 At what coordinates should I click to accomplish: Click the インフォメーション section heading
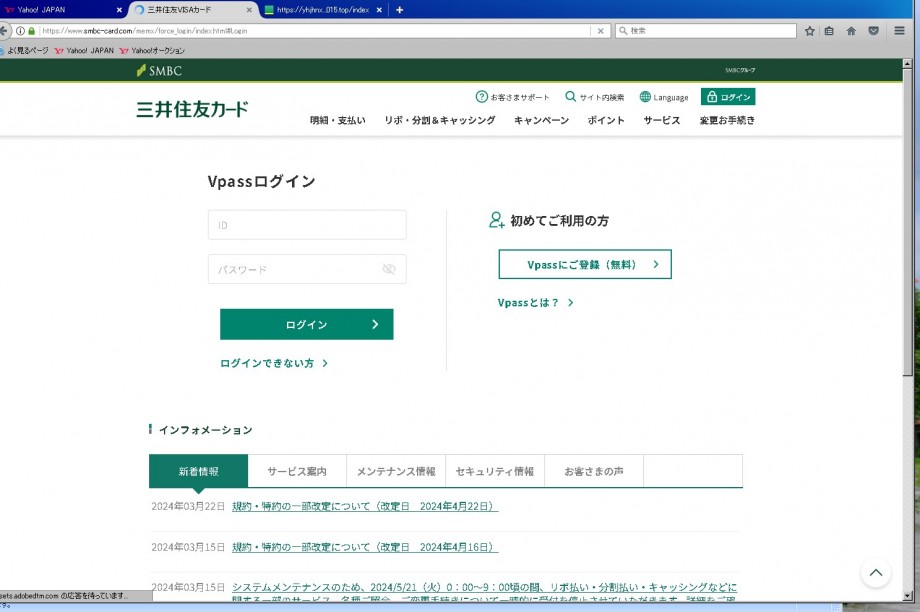click(x=205, y=430)
